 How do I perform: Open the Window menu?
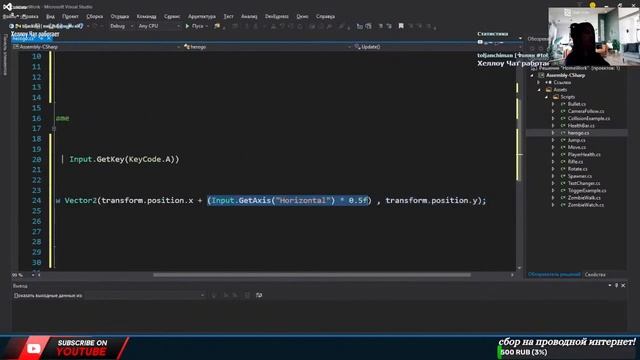302,16
